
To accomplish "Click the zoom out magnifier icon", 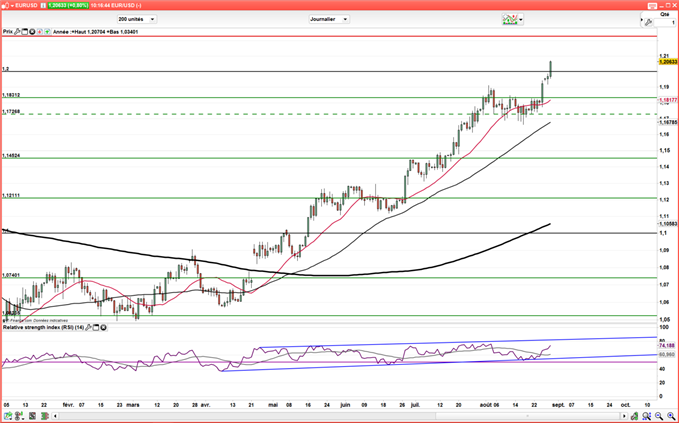I will (659, 416).
